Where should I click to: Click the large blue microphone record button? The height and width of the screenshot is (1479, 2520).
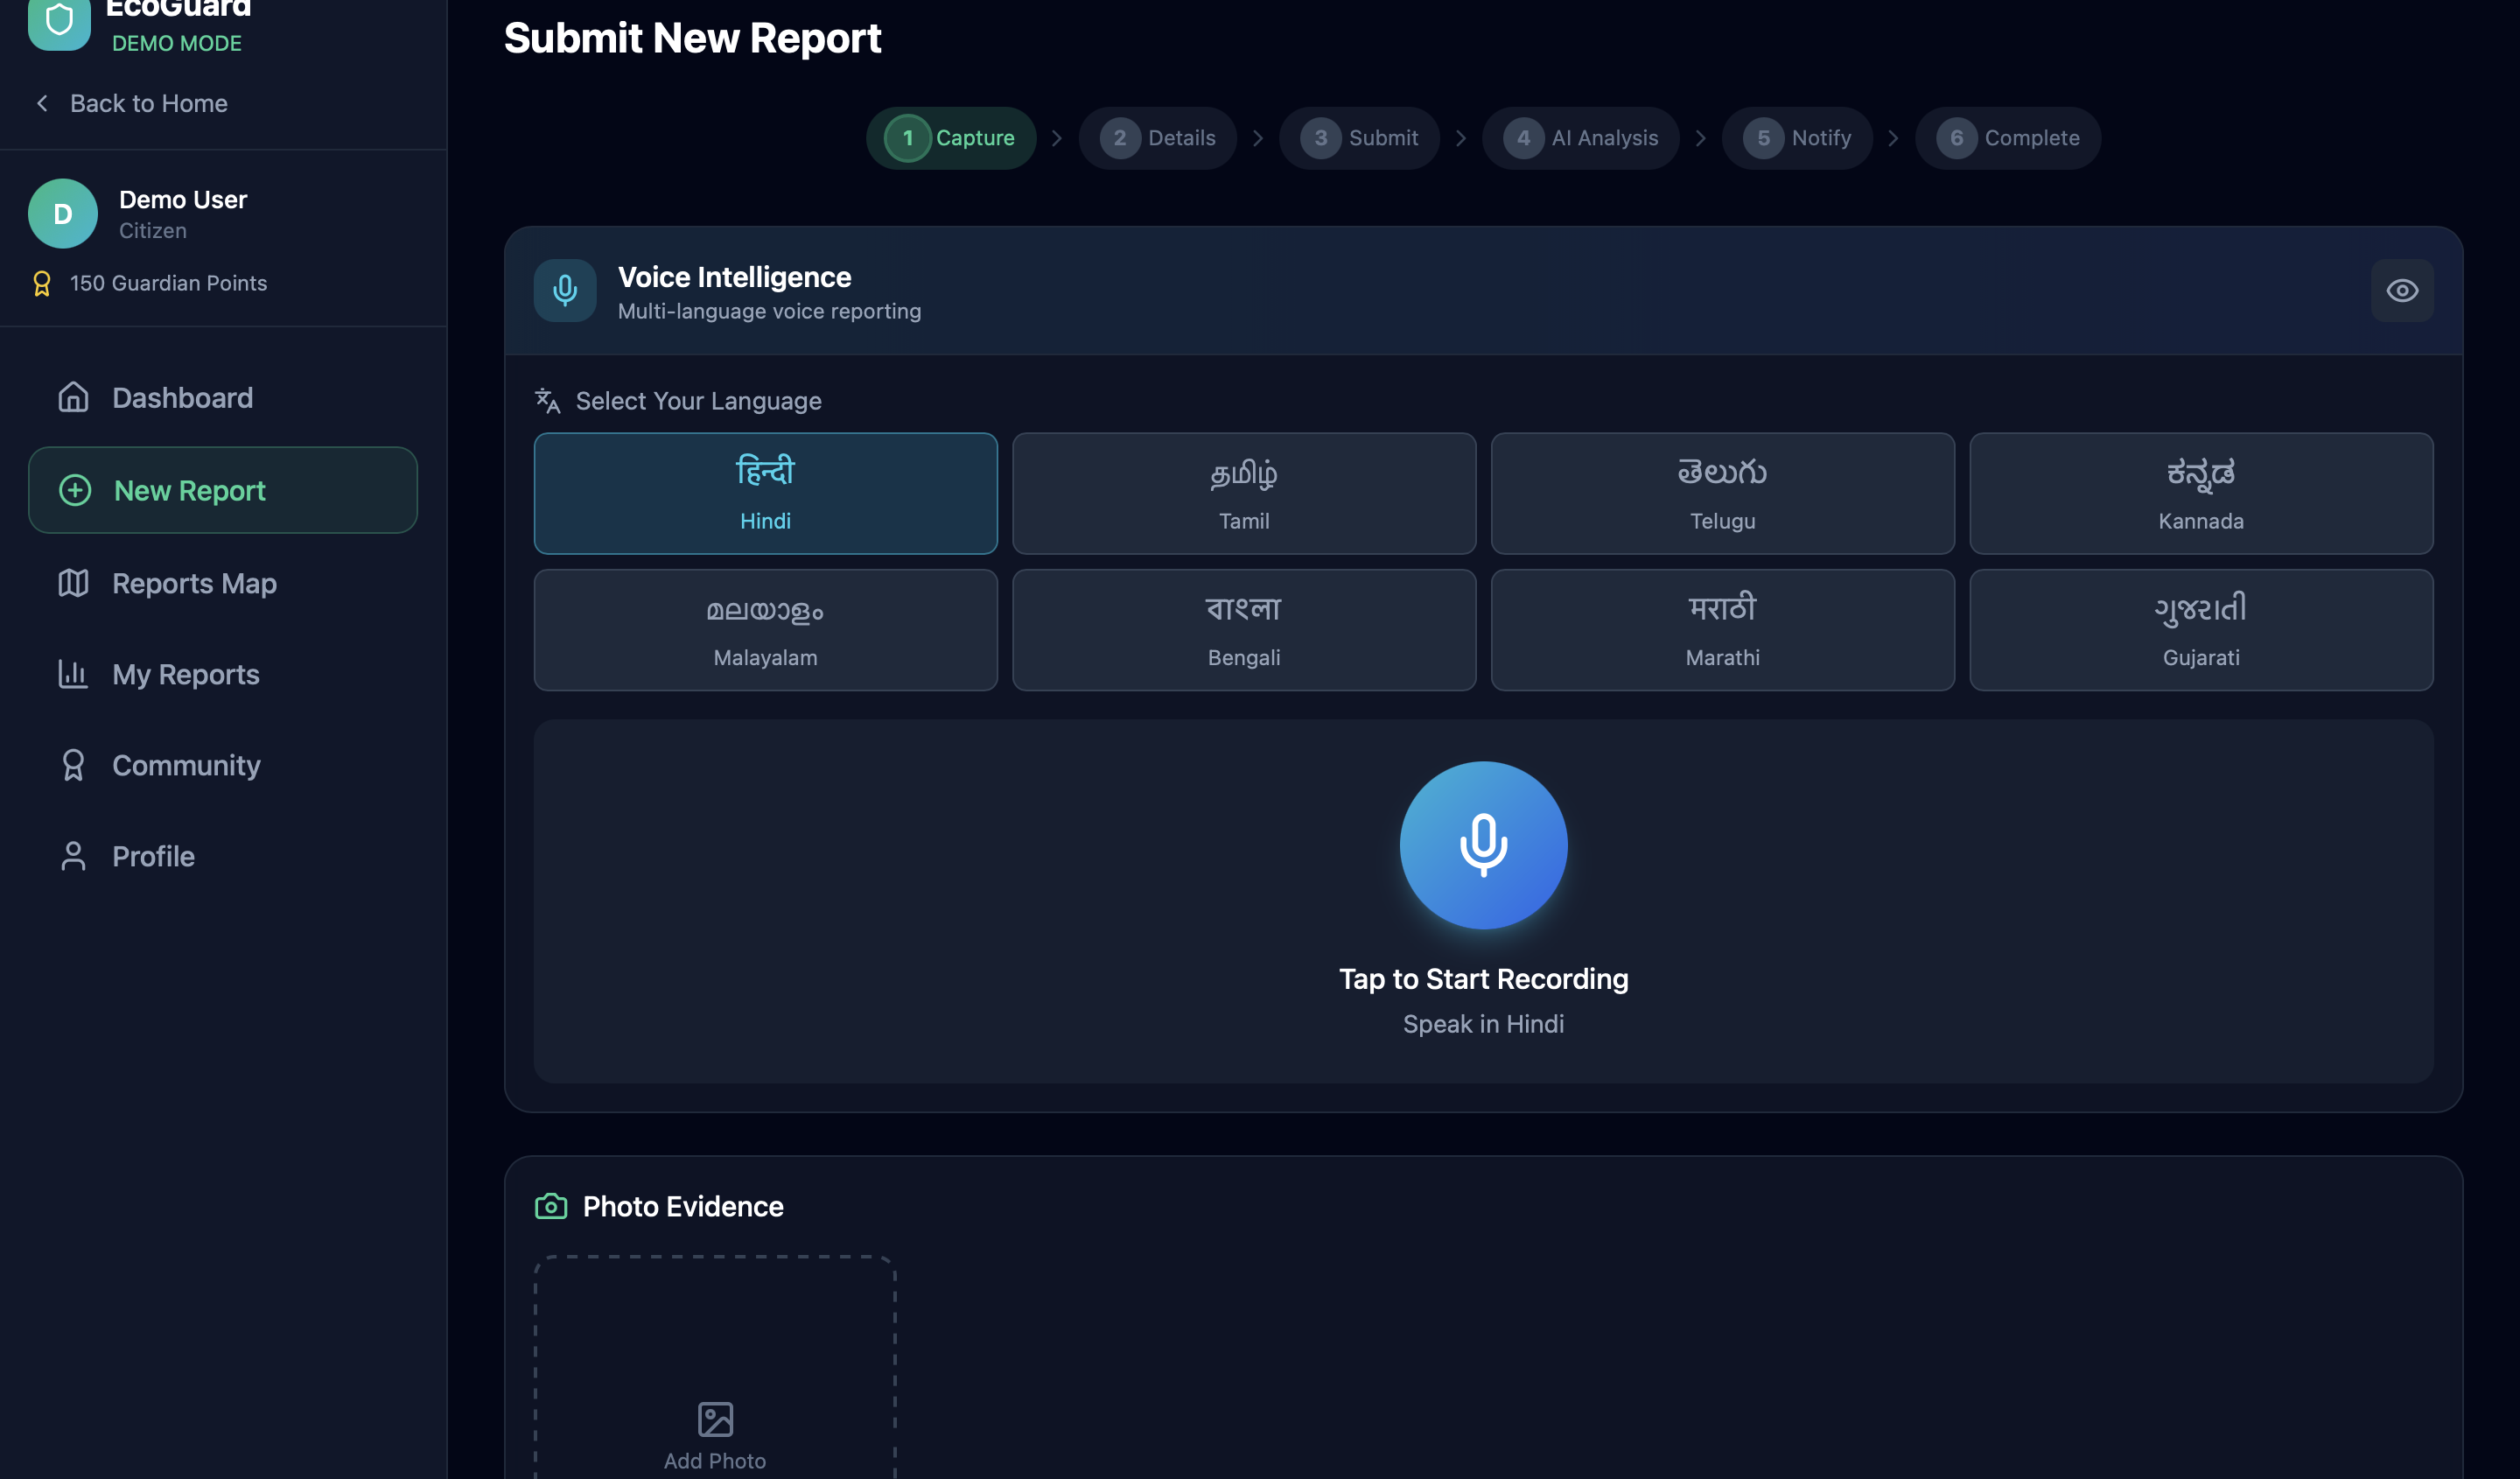pos(1483,845)
